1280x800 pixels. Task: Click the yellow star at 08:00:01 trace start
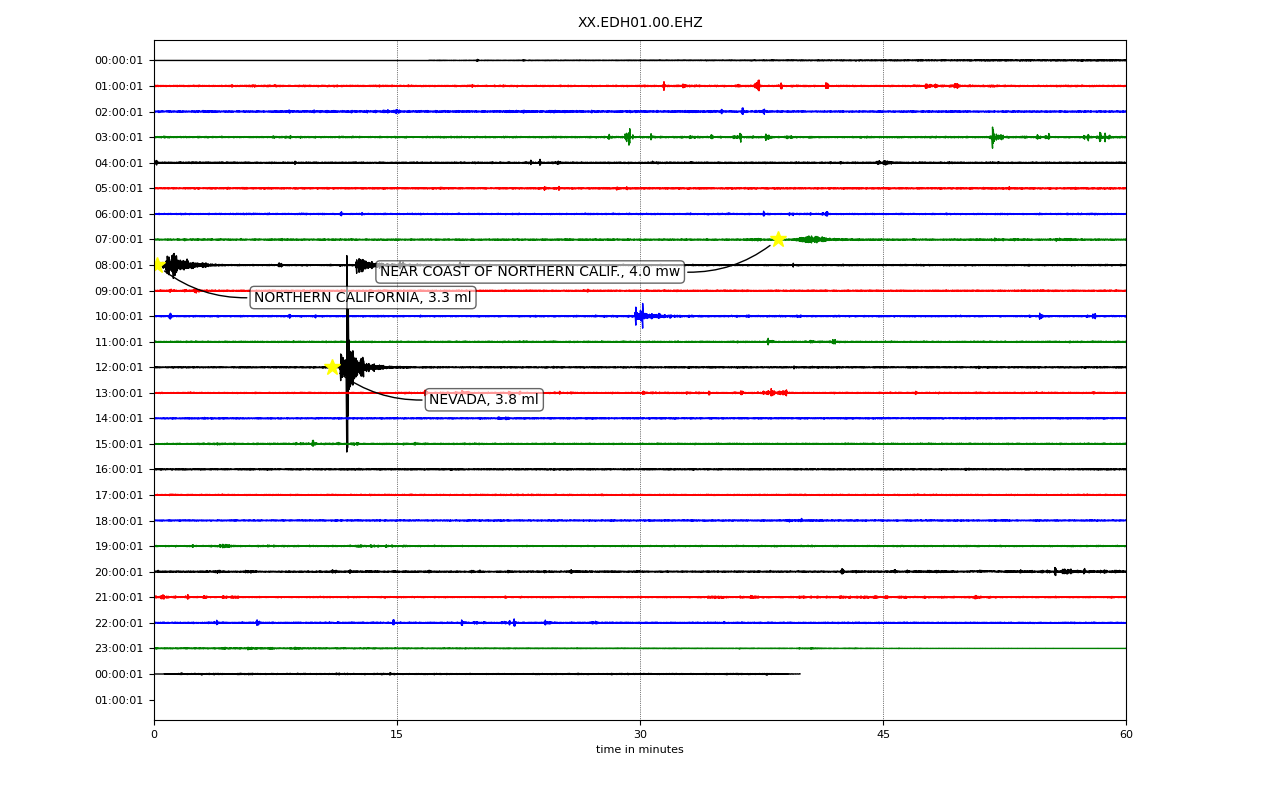click(158, 265)
